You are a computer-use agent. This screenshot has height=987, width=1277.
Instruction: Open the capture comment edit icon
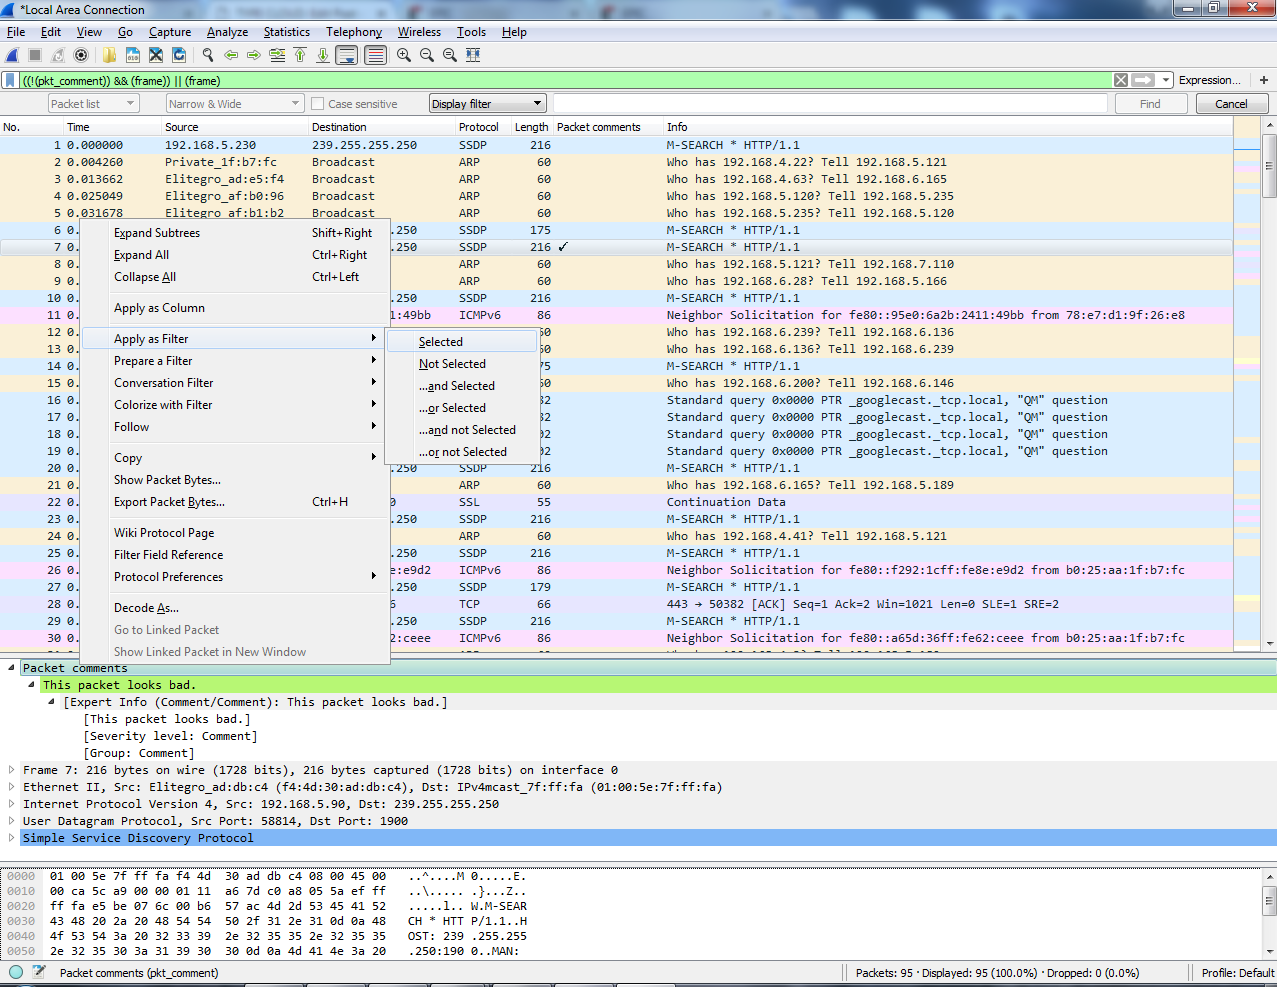39,972
